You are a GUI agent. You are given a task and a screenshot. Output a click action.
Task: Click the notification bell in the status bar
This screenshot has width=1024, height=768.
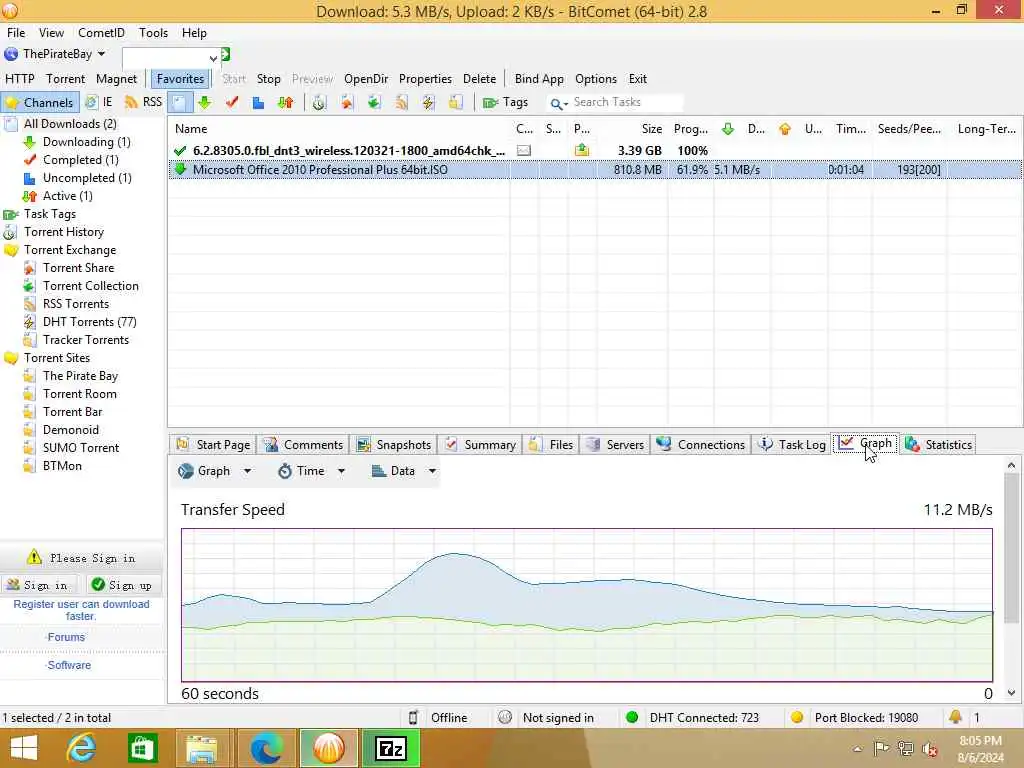point(955,717)
